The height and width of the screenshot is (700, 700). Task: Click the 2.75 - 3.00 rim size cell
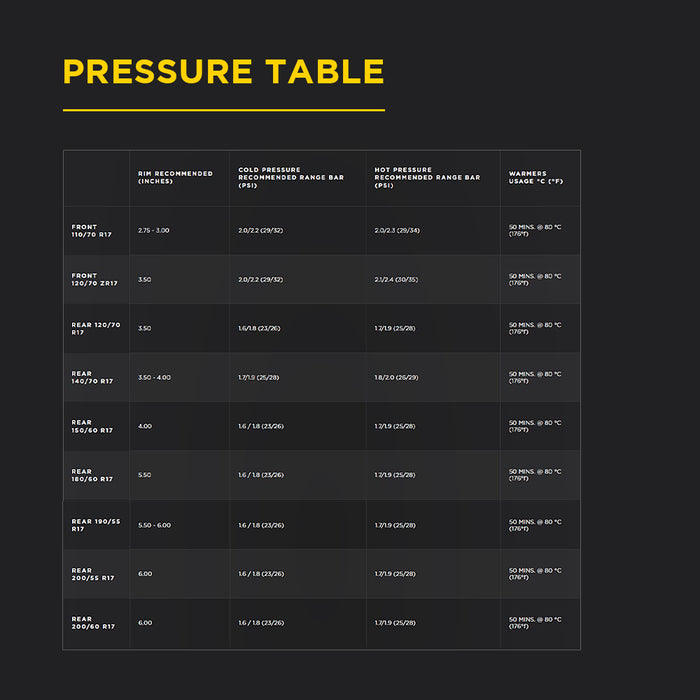tap(154, 230)
